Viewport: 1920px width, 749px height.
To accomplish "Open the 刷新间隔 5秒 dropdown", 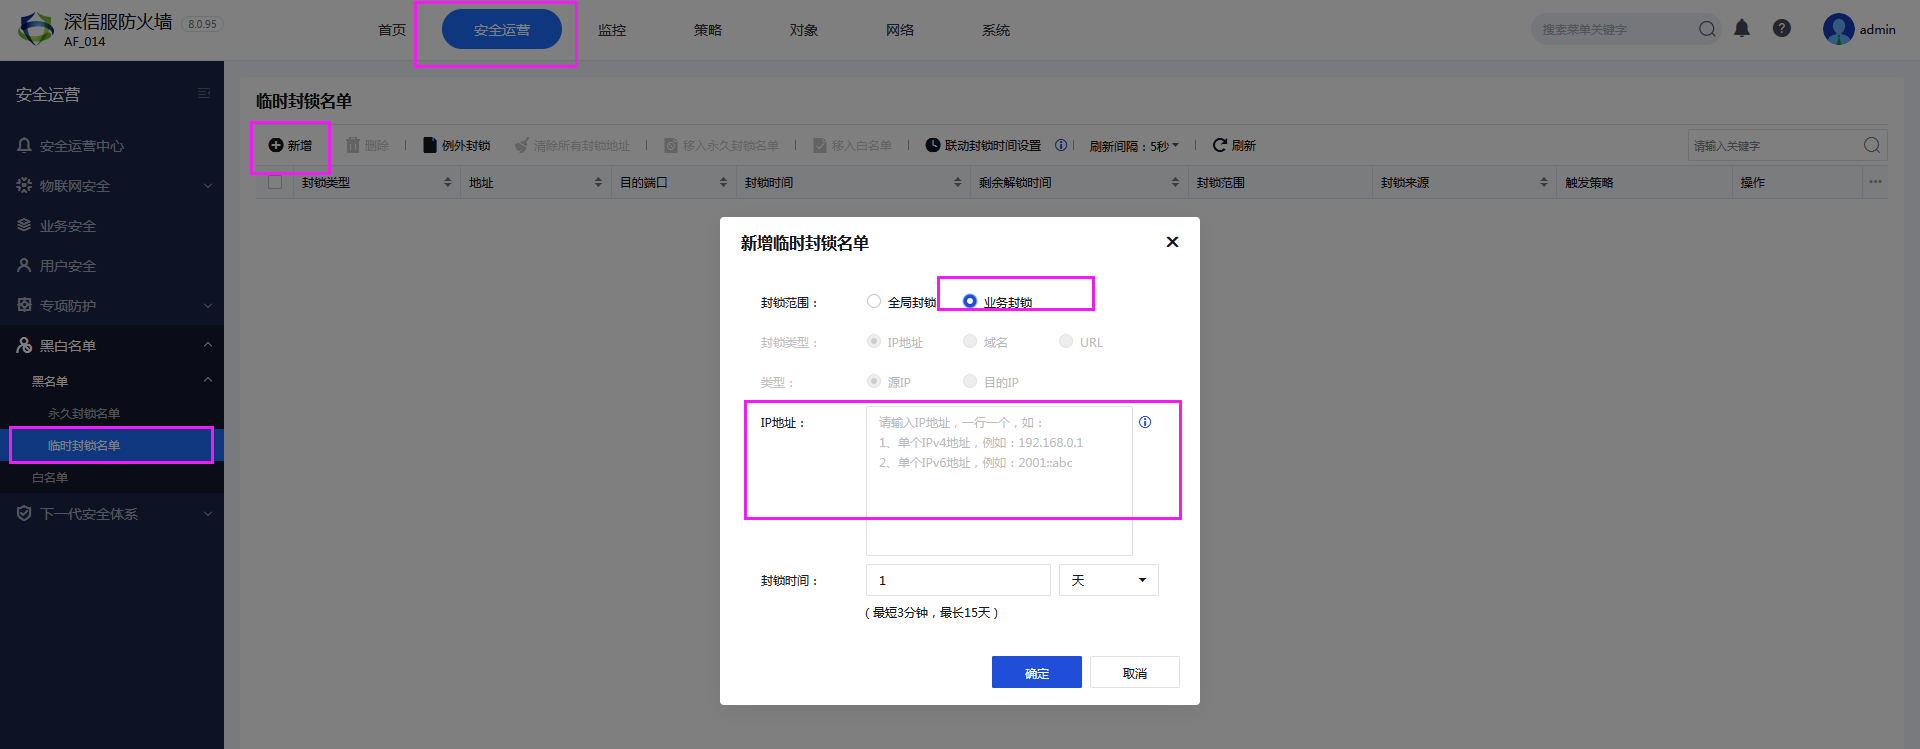I will (x=1134, y=146).
